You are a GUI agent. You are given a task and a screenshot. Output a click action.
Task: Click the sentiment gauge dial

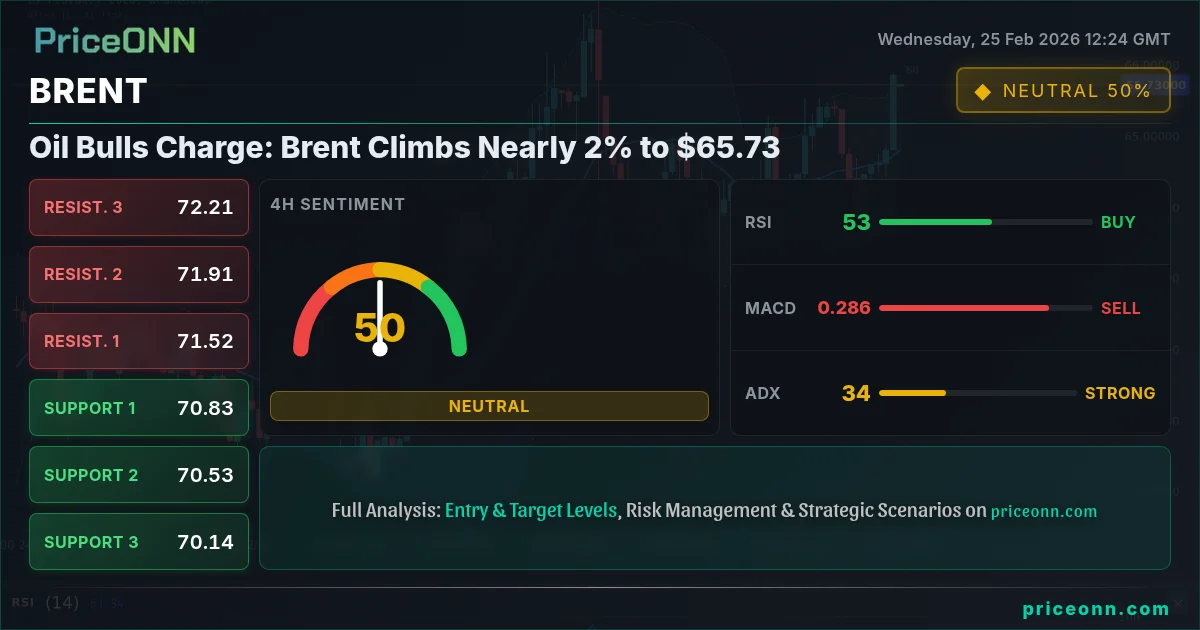[380, 309]
